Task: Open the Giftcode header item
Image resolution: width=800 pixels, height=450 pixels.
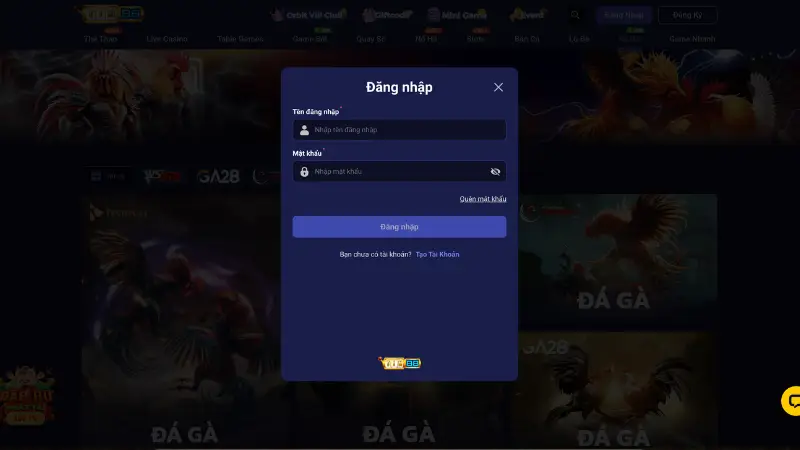Action: (387, 15)
